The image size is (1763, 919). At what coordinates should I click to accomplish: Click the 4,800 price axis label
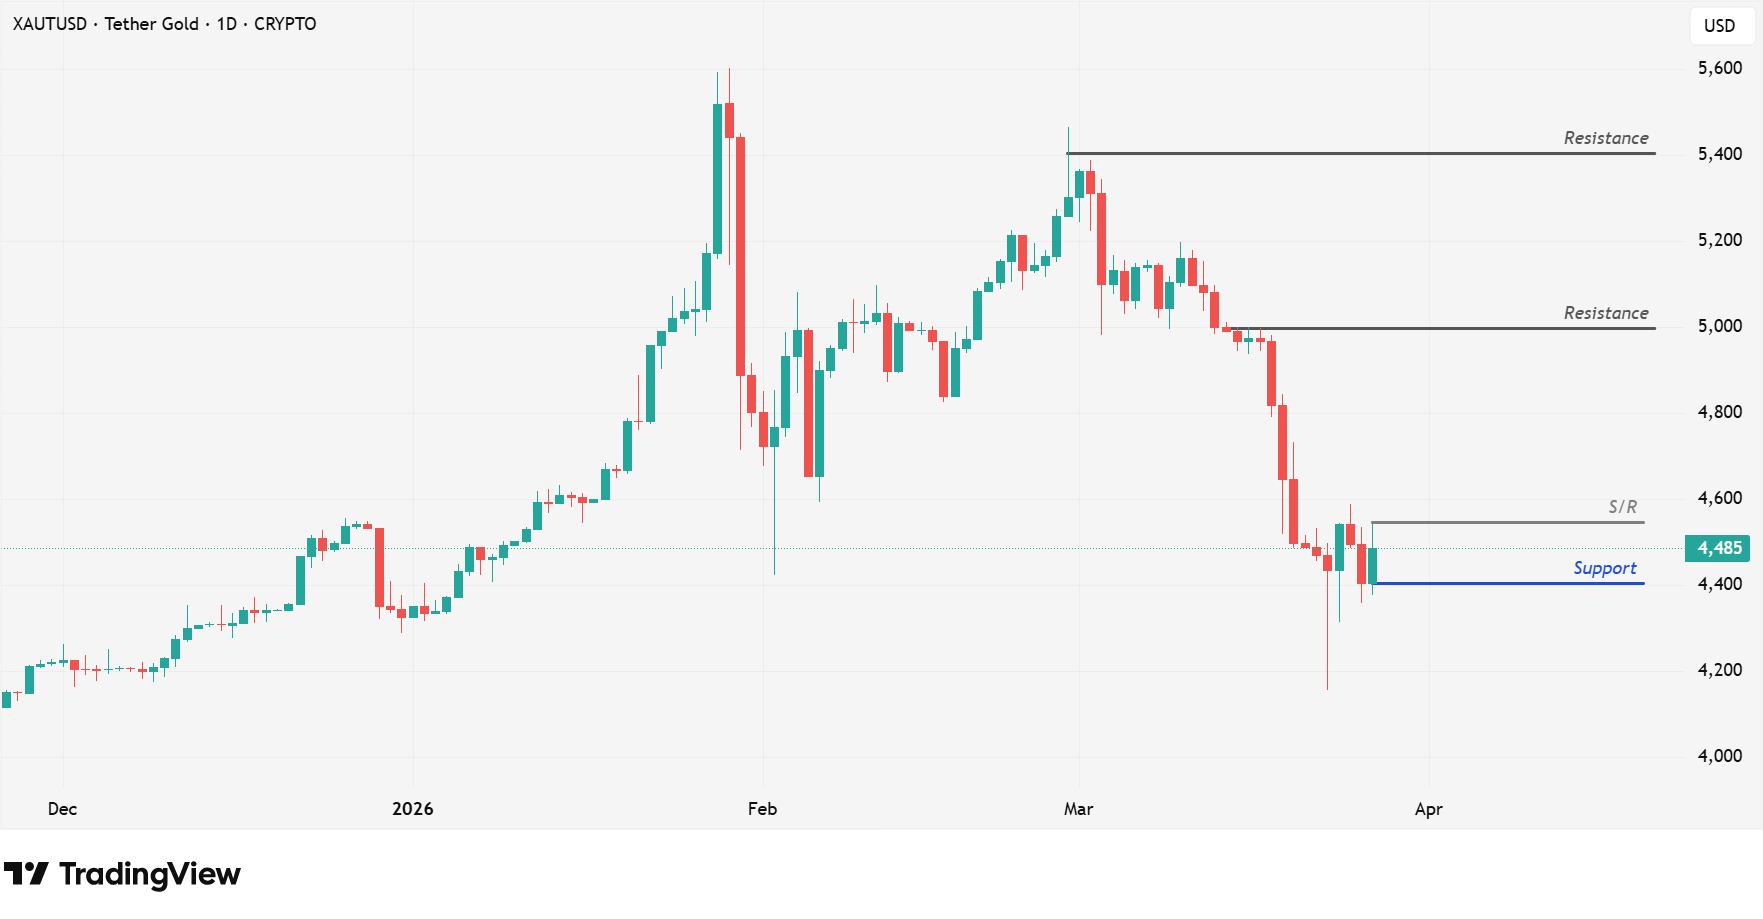[x=1719, y=412]
